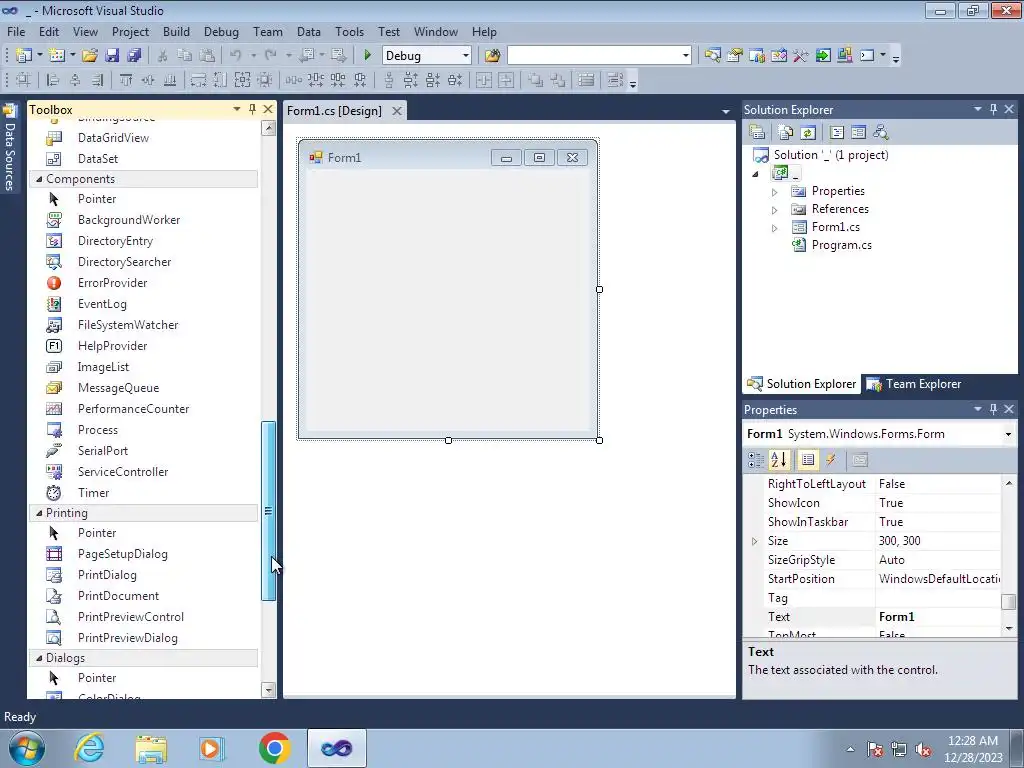Select the ErrorProvider component in the Toolbox
Screen dimensions: 1024x768
(112, 283)
